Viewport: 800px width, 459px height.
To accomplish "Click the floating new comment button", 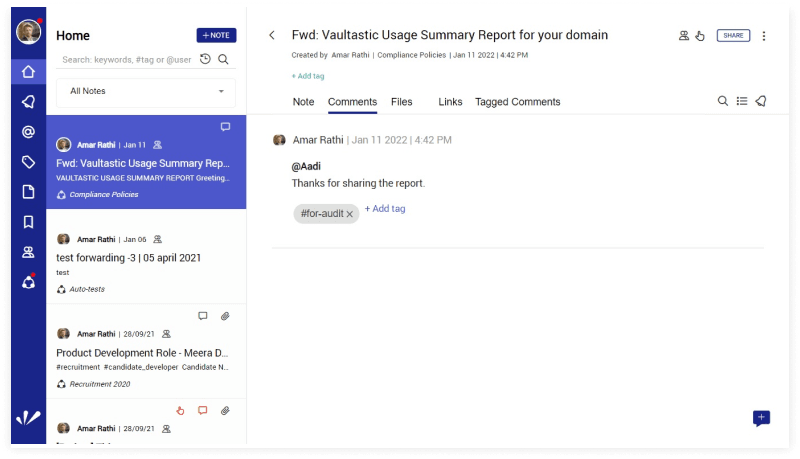I will pyautogui.click(x=761, y=418).
